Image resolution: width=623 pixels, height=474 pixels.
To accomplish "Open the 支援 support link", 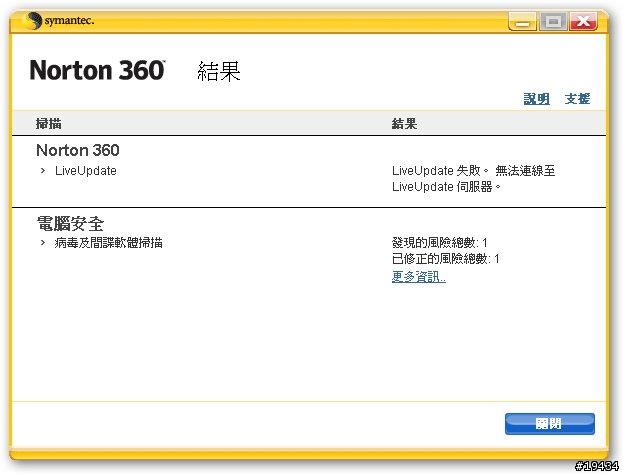I will pyautogui.click(x=577, y=99).
